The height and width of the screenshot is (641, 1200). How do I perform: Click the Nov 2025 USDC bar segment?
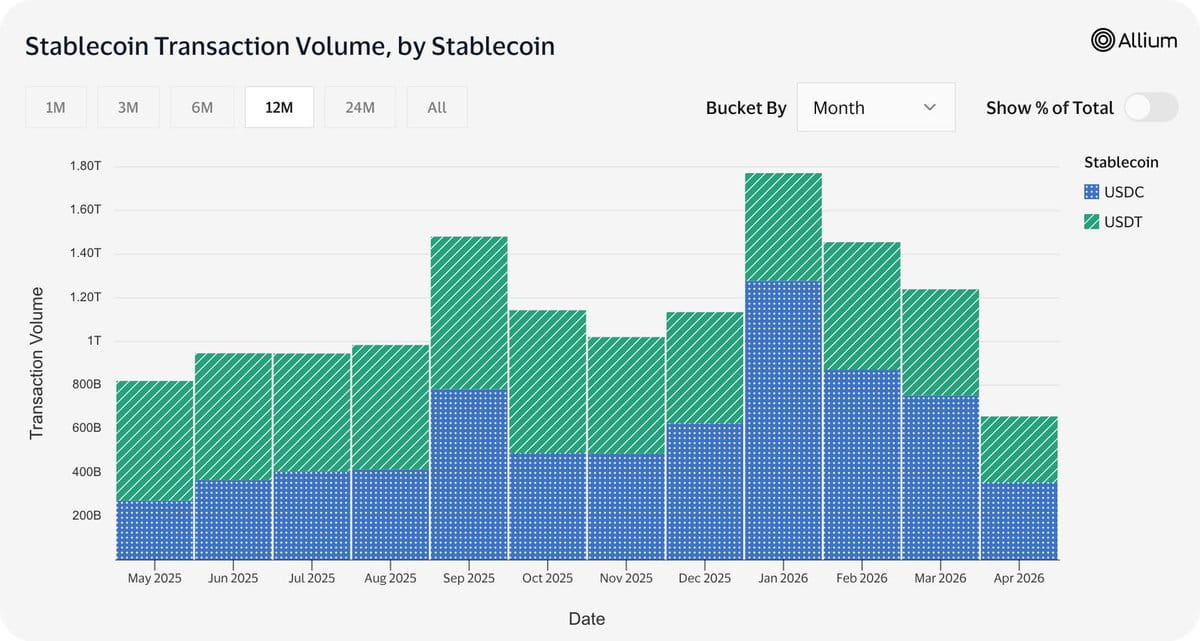click(626, 507)
